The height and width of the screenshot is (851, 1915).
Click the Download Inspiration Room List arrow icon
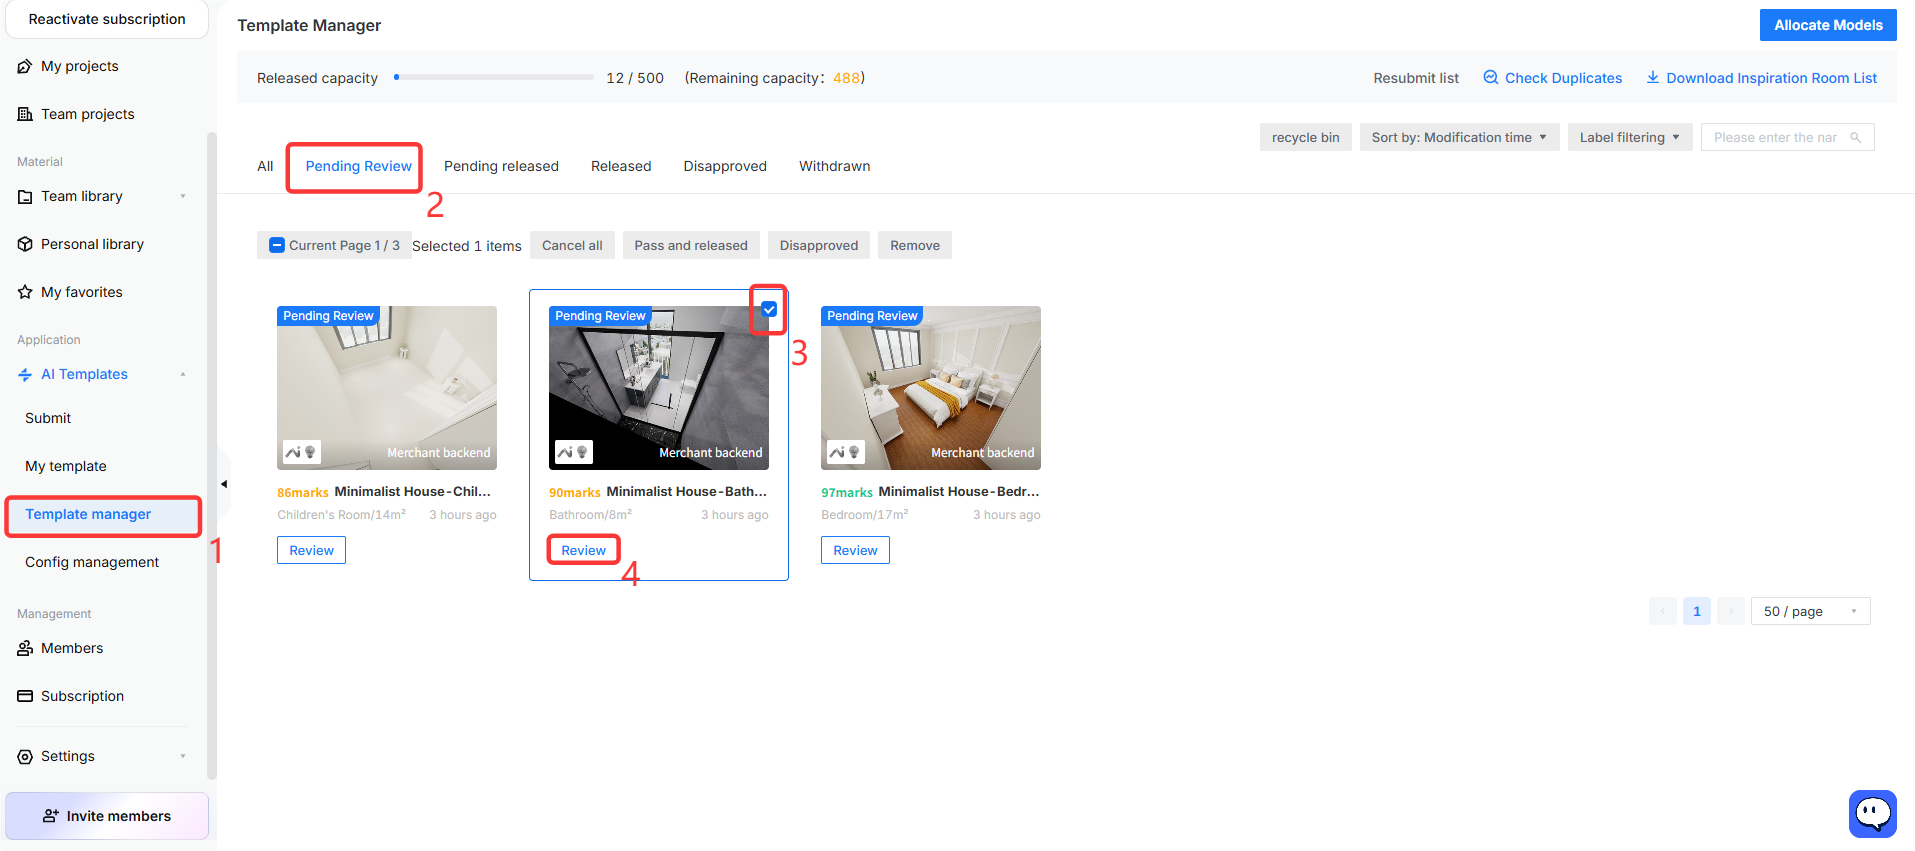(1653, 77)
